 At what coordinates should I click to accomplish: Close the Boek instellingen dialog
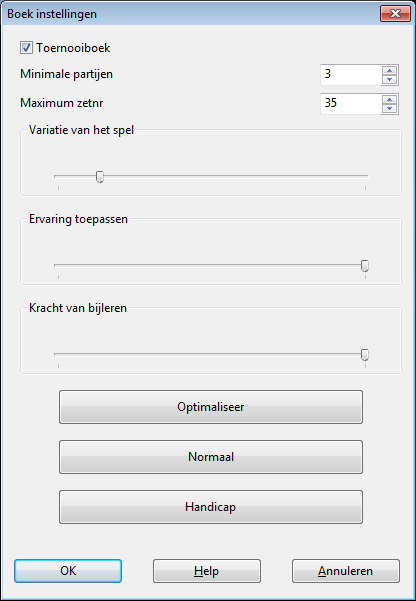click(x=395, y=14)
